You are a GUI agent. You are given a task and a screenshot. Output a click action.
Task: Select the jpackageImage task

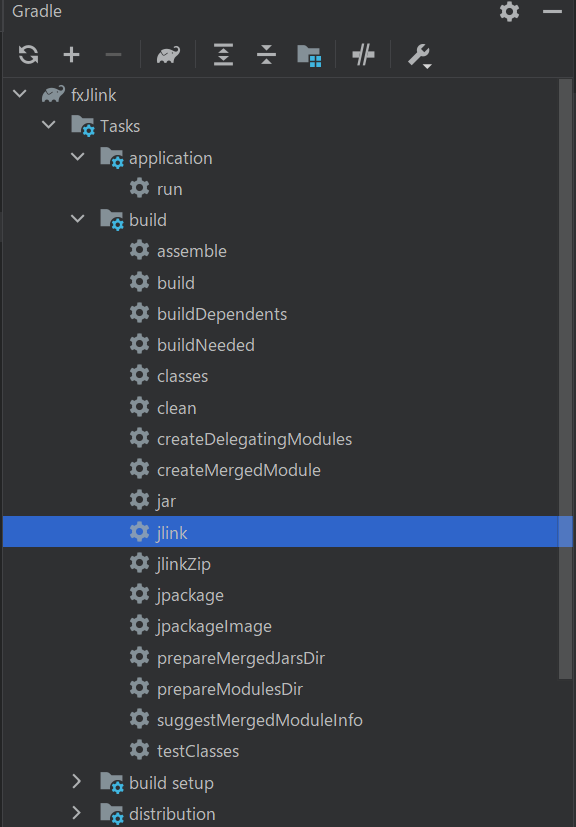click(x=214, y=626)
